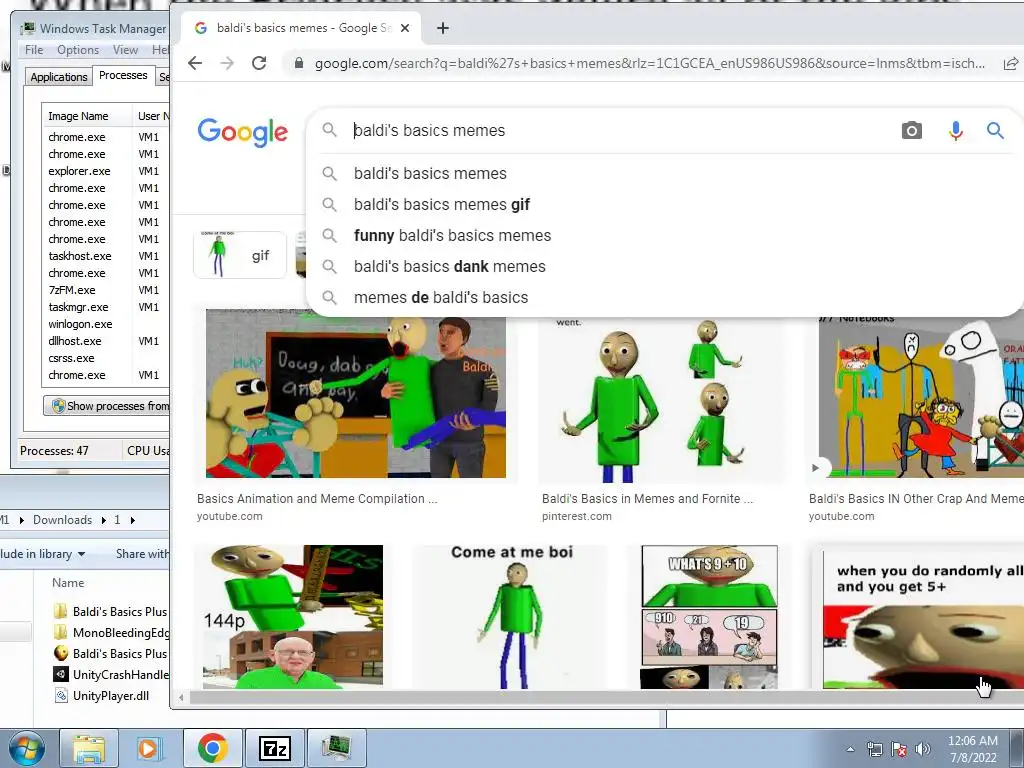Open the Windows Start orb
The height and width of the screenshot is (768, 1024).
tap(27, 748)
